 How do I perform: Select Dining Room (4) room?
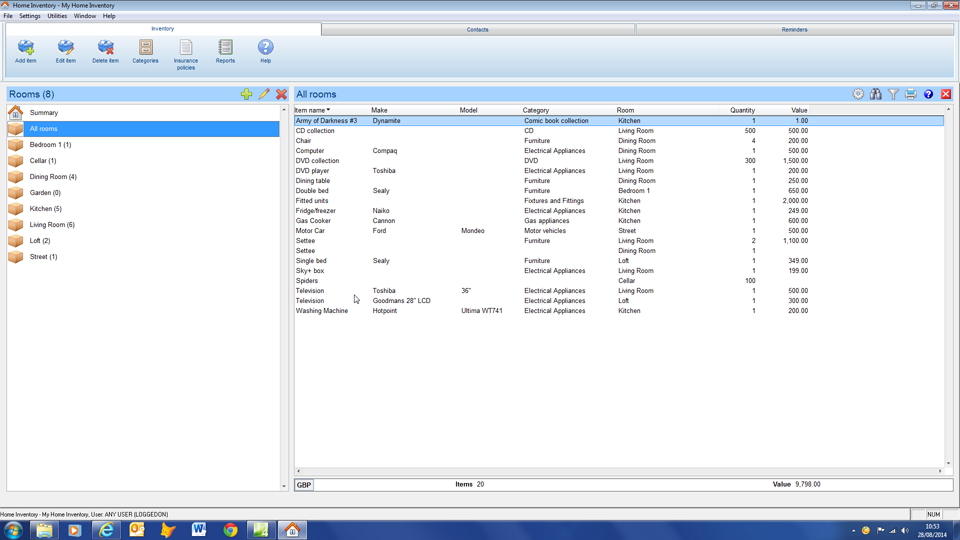(x=143, y=176)
